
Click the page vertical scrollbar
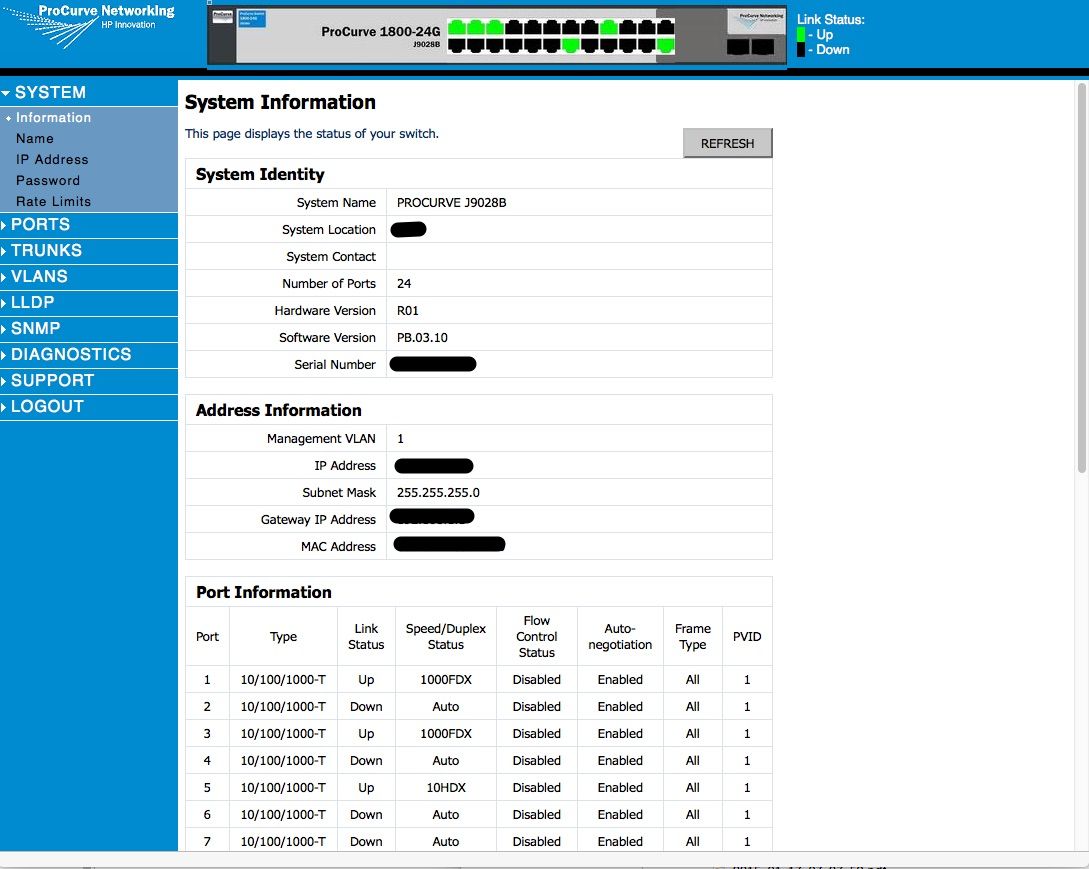[x=1081, y=278]
